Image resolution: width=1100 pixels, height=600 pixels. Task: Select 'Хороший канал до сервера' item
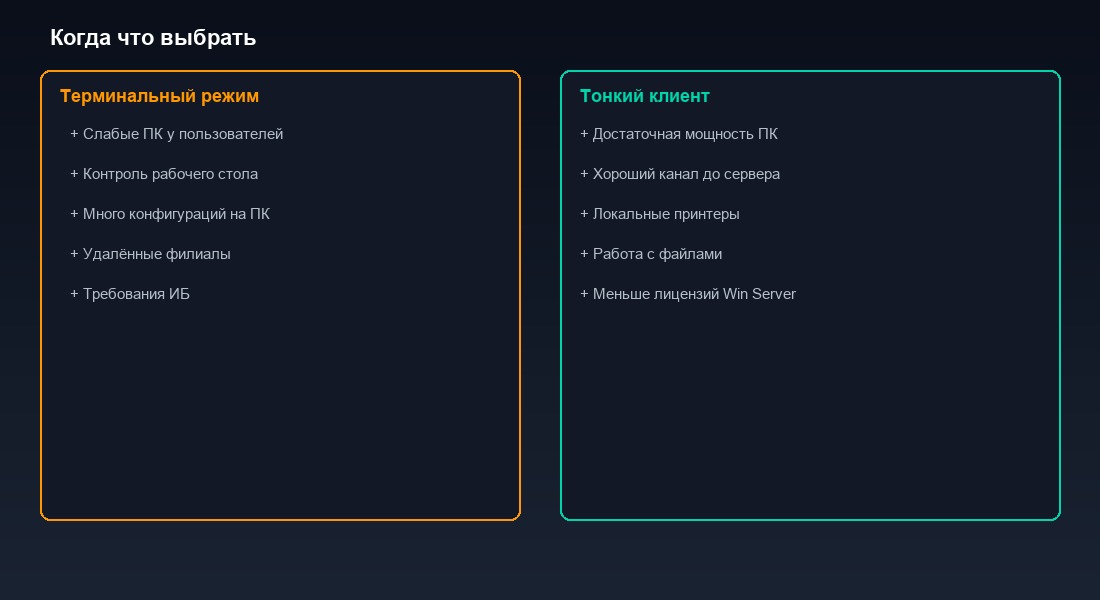pyautogui.click(x=686, y=174)
